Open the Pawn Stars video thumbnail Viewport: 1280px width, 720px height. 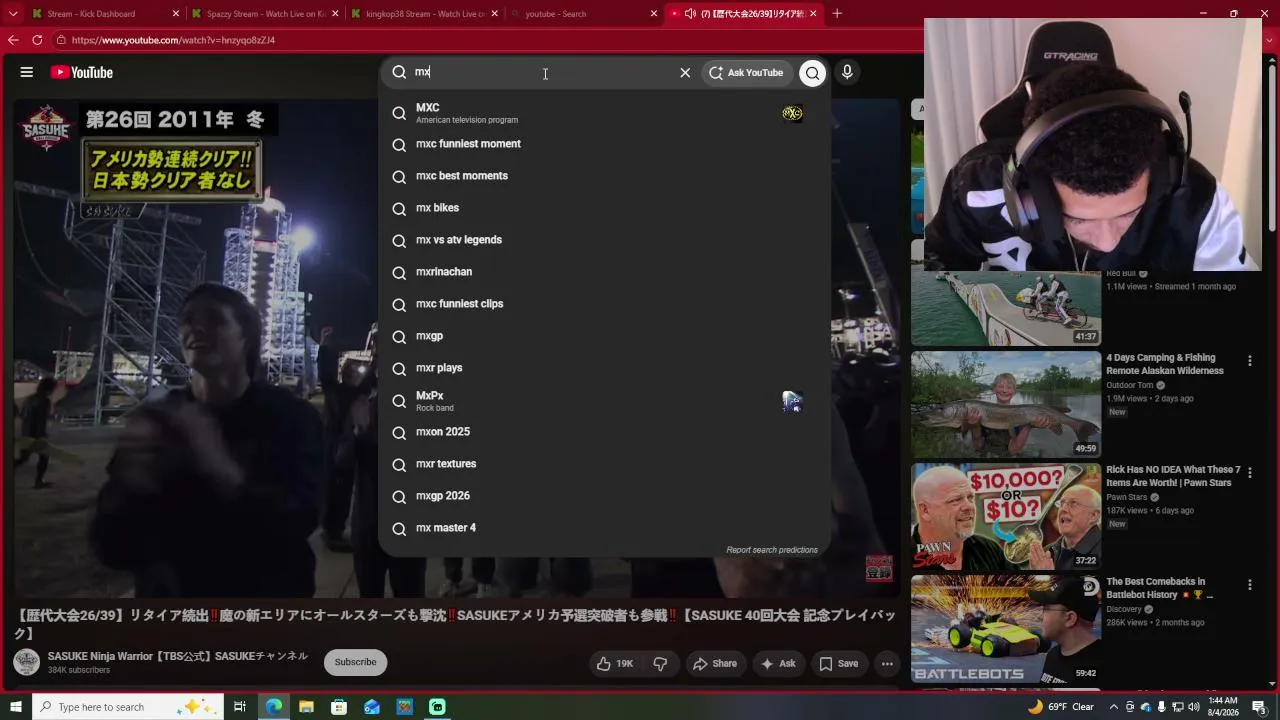pyautogui.click(x=1006, y=516)
